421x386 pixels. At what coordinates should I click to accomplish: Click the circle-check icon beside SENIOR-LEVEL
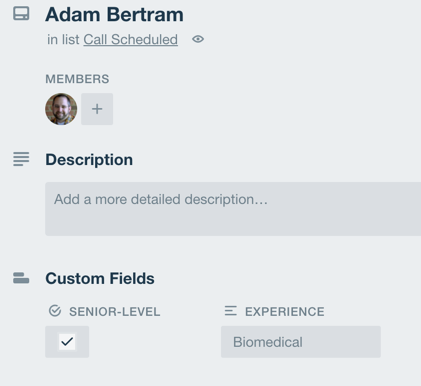click(x=55, y=311)
